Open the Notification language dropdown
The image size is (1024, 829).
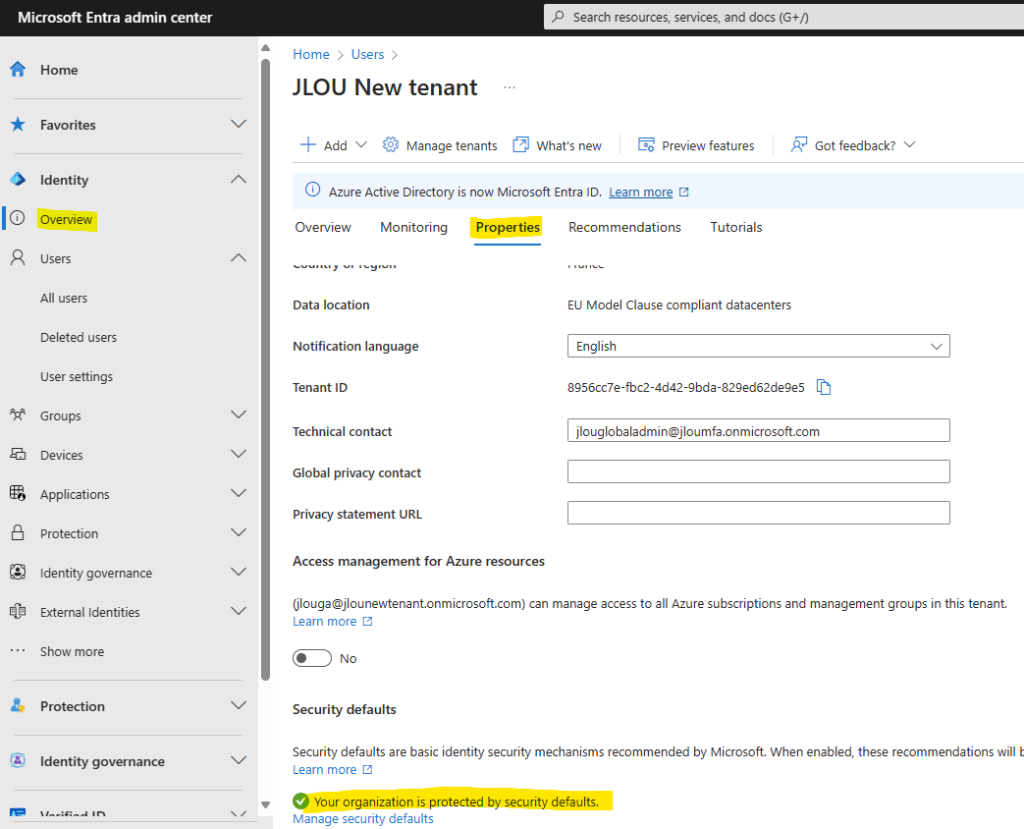tap(758, 346)
